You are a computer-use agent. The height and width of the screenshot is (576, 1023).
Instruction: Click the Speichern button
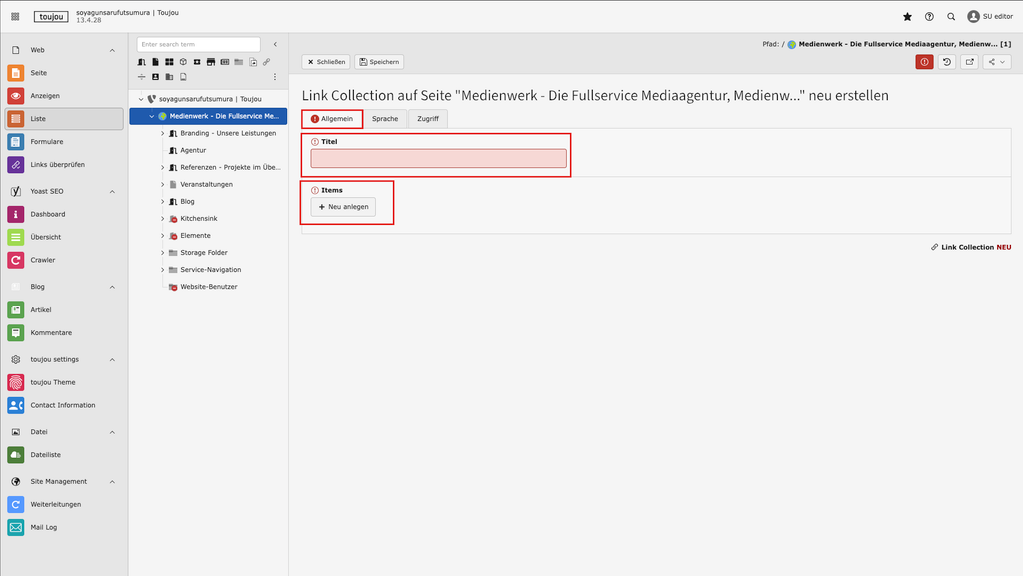point(379,62)
